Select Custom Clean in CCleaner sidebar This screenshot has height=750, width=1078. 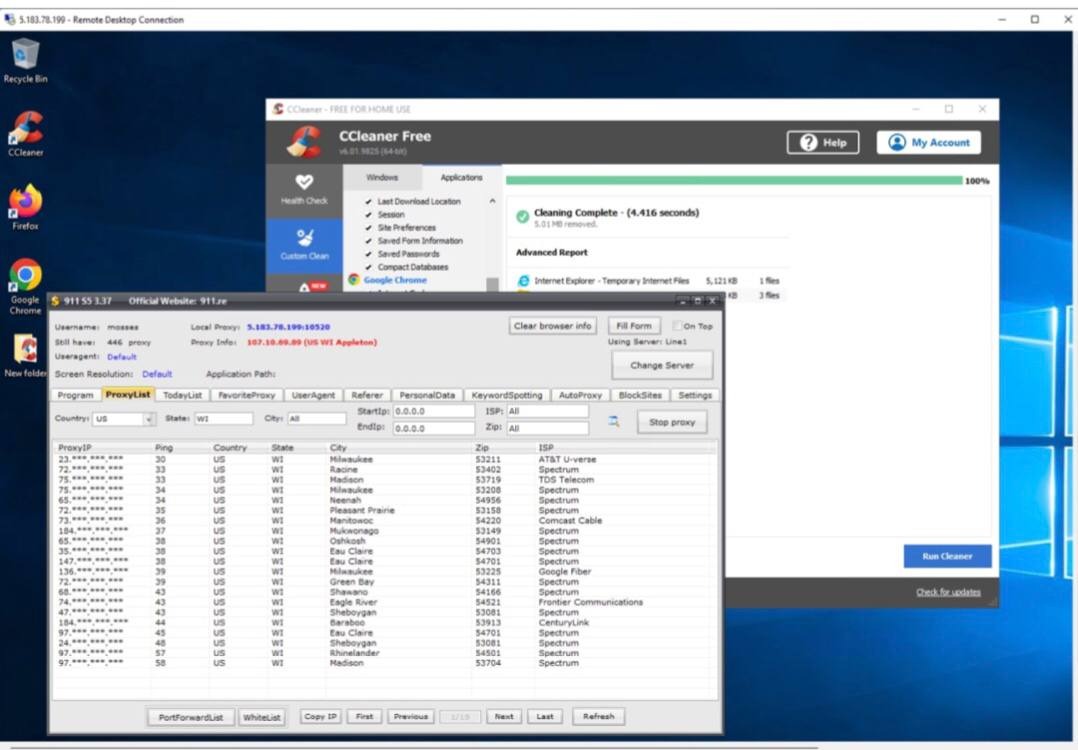(x=304, y=245)
